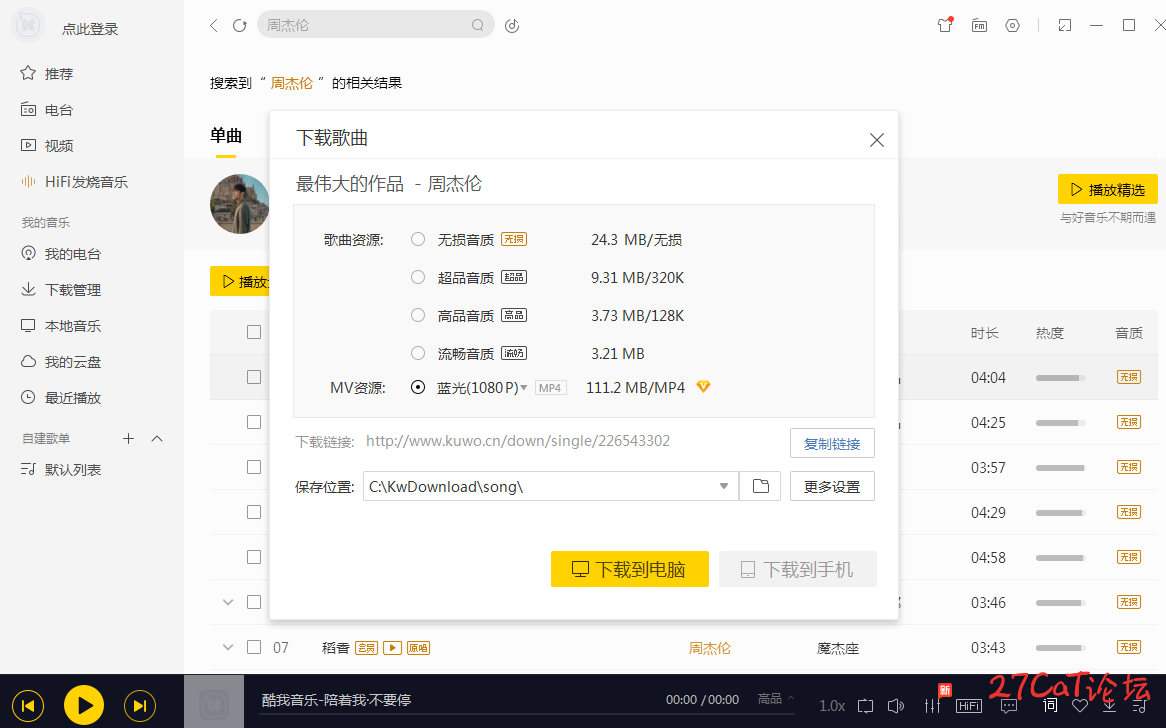Select 超品音质 radio option
The width and height of the screenshot is (1166, 728).
[418, 277]
